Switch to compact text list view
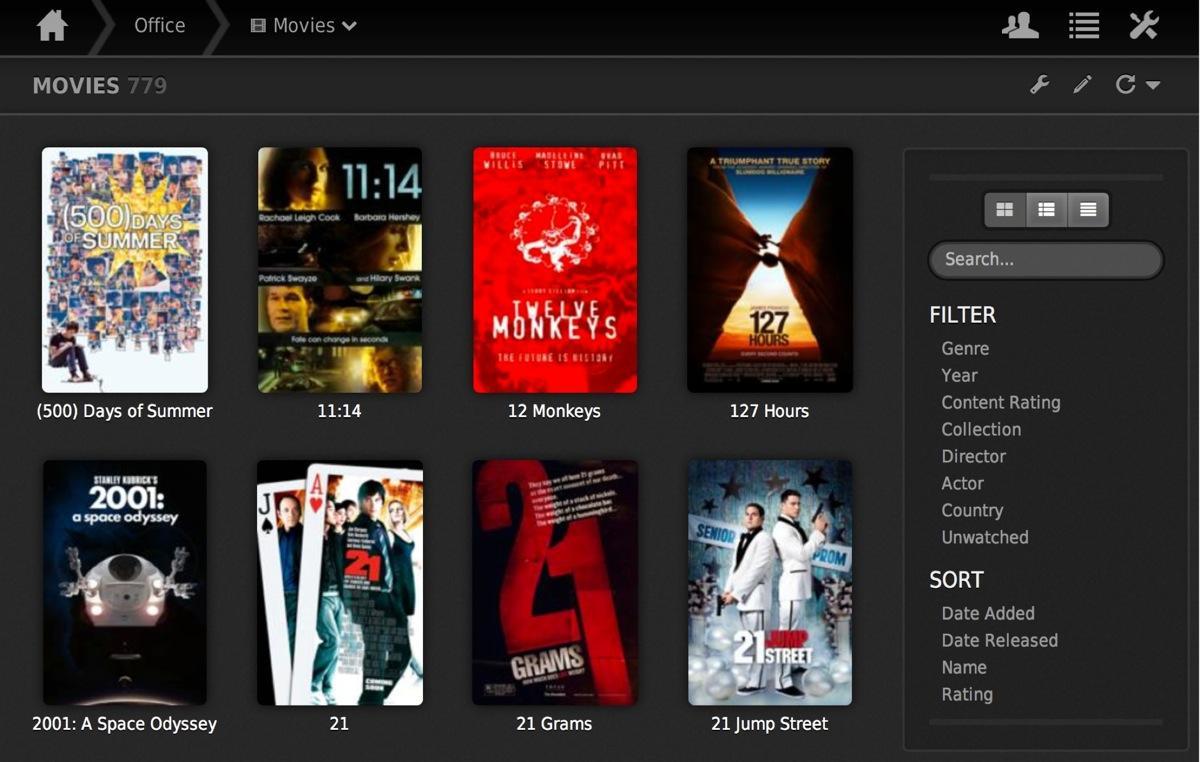1200x762 pixels. pyautogui.click(x=1088, y=210)
